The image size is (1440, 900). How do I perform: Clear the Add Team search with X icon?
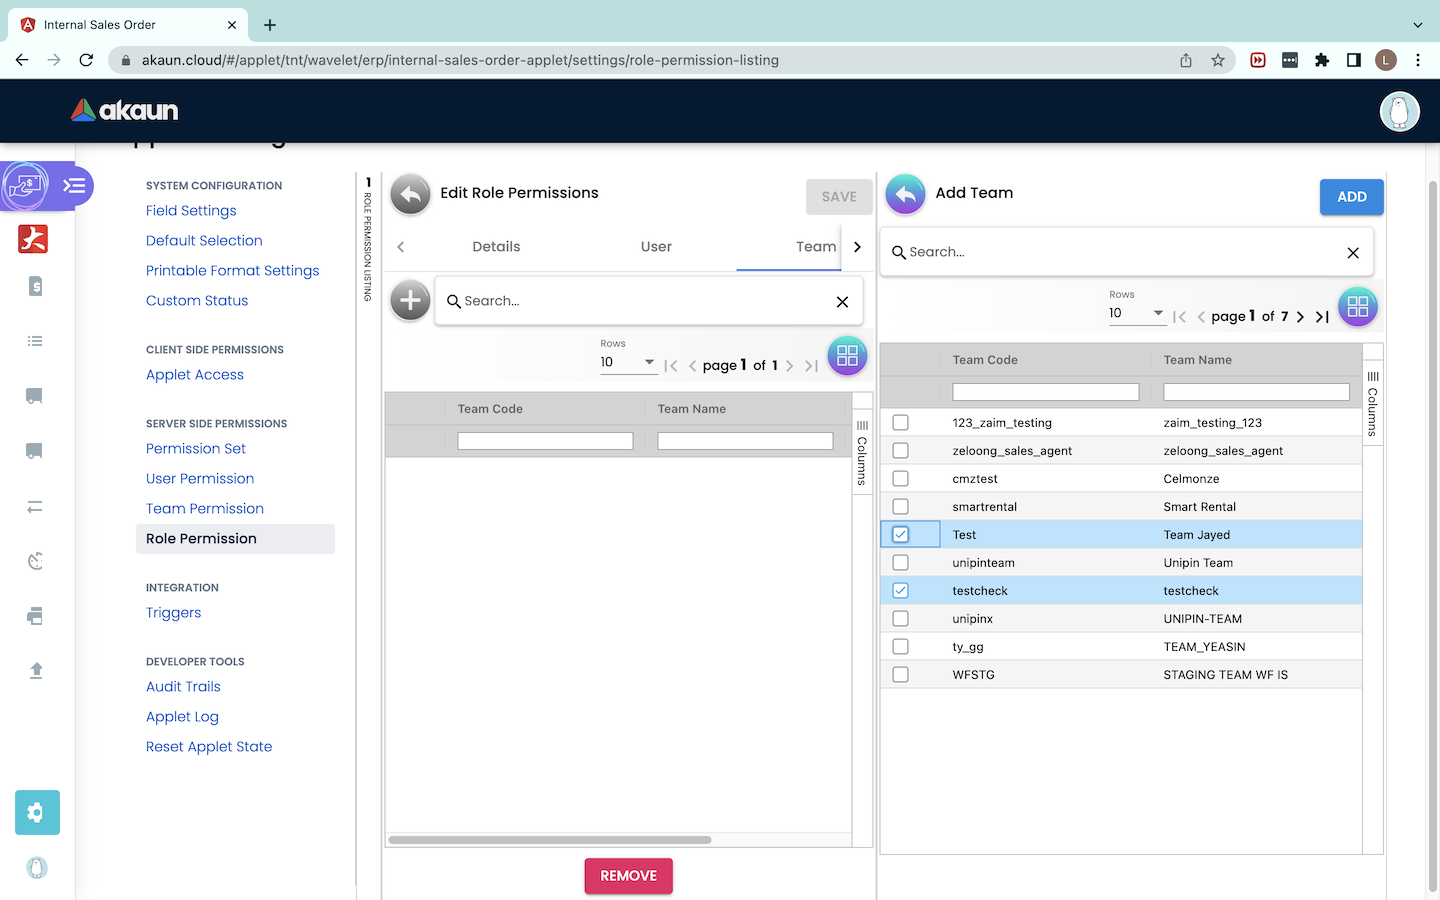point(1353,253)
